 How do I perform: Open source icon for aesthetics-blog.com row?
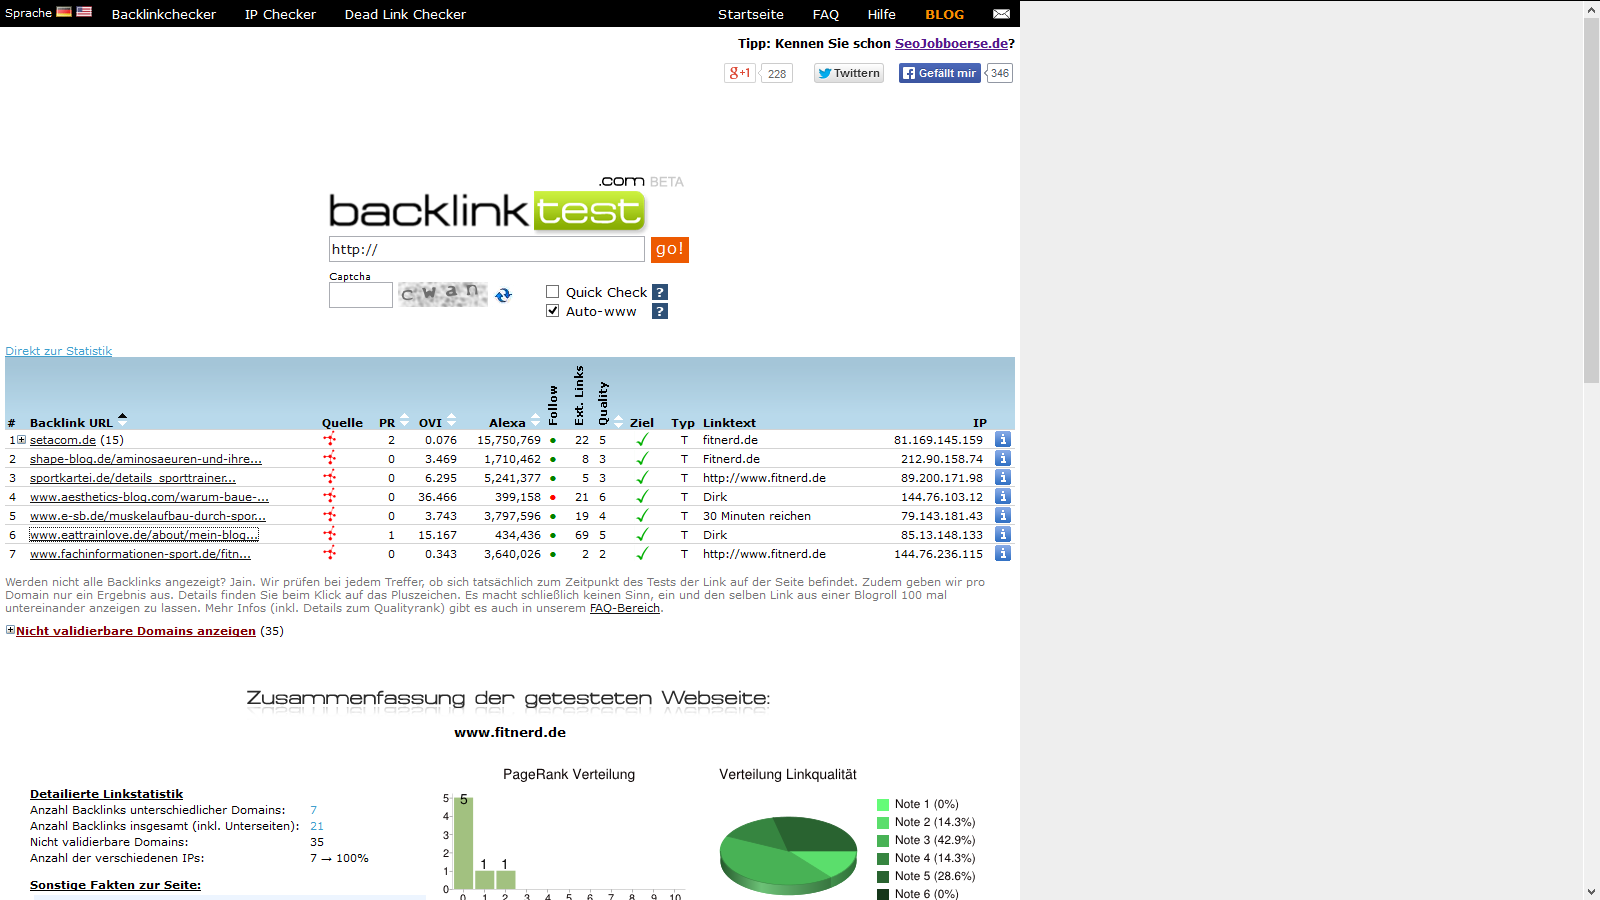(329, 497)
